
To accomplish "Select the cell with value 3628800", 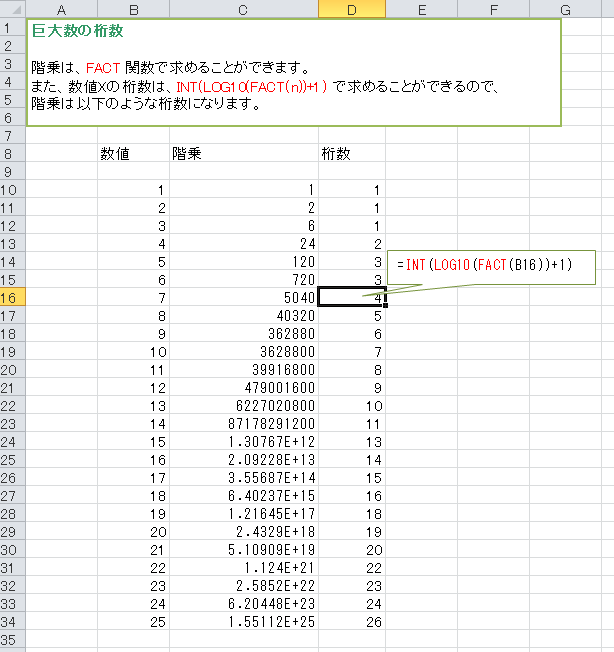I will [243, 351].
